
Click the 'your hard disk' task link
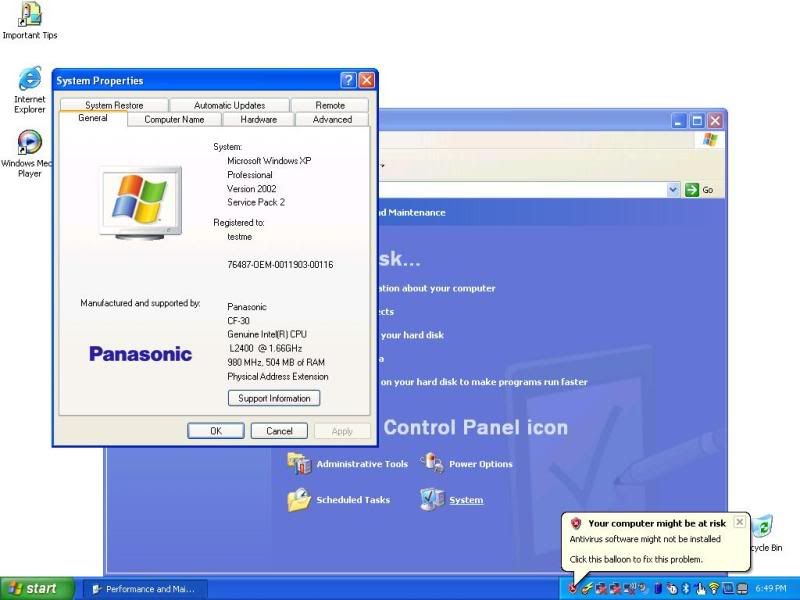412,335
